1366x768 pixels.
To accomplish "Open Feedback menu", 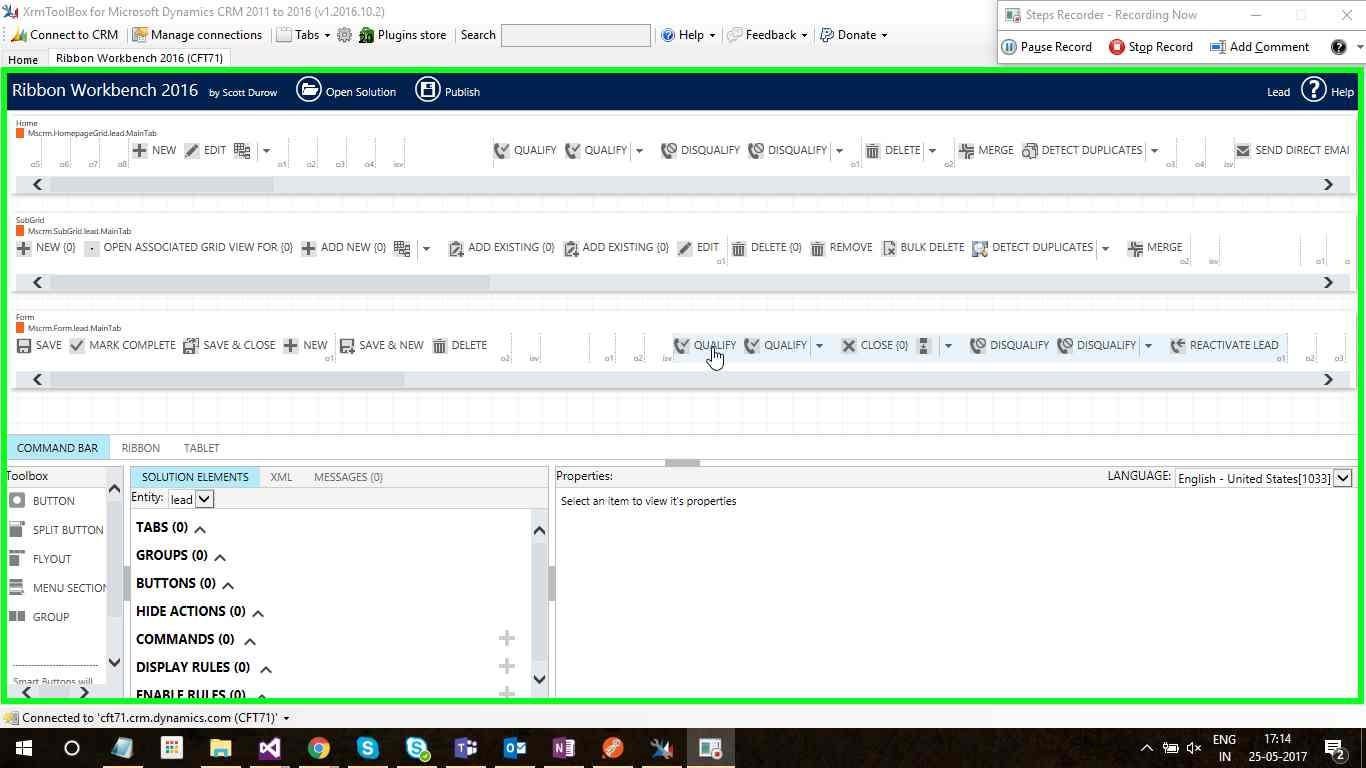I will pyautogui.click(x=767, y=35).
